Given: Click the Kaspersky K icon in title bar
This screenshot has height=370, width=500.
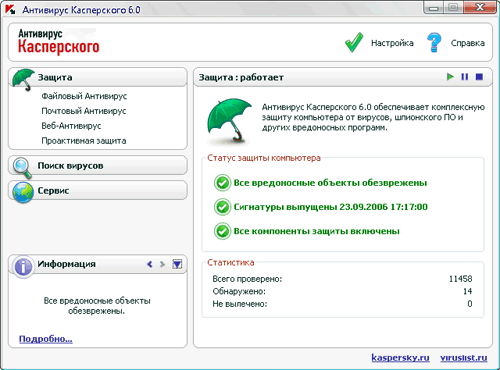Looking at the screenshot, I should 10,9.
